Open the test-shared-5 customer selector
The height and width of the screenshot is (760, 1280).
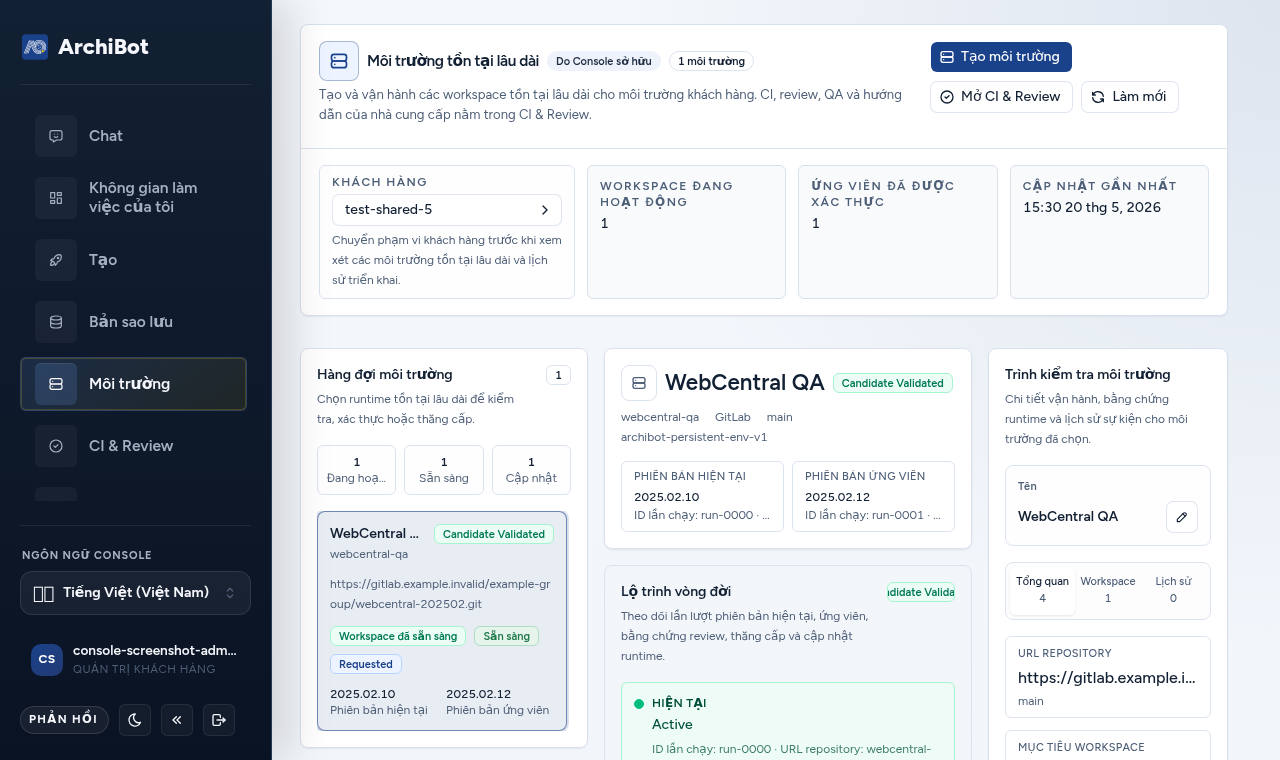(447, 210)
